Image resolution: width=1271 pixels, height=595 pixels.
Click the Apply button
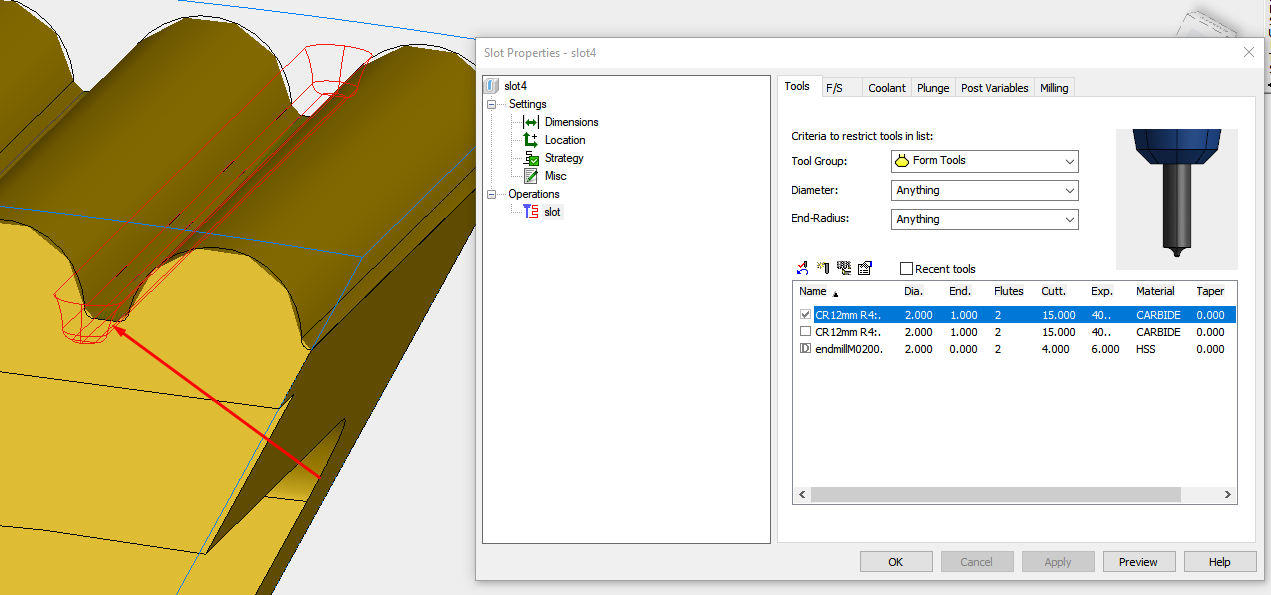pos(1058,561)
